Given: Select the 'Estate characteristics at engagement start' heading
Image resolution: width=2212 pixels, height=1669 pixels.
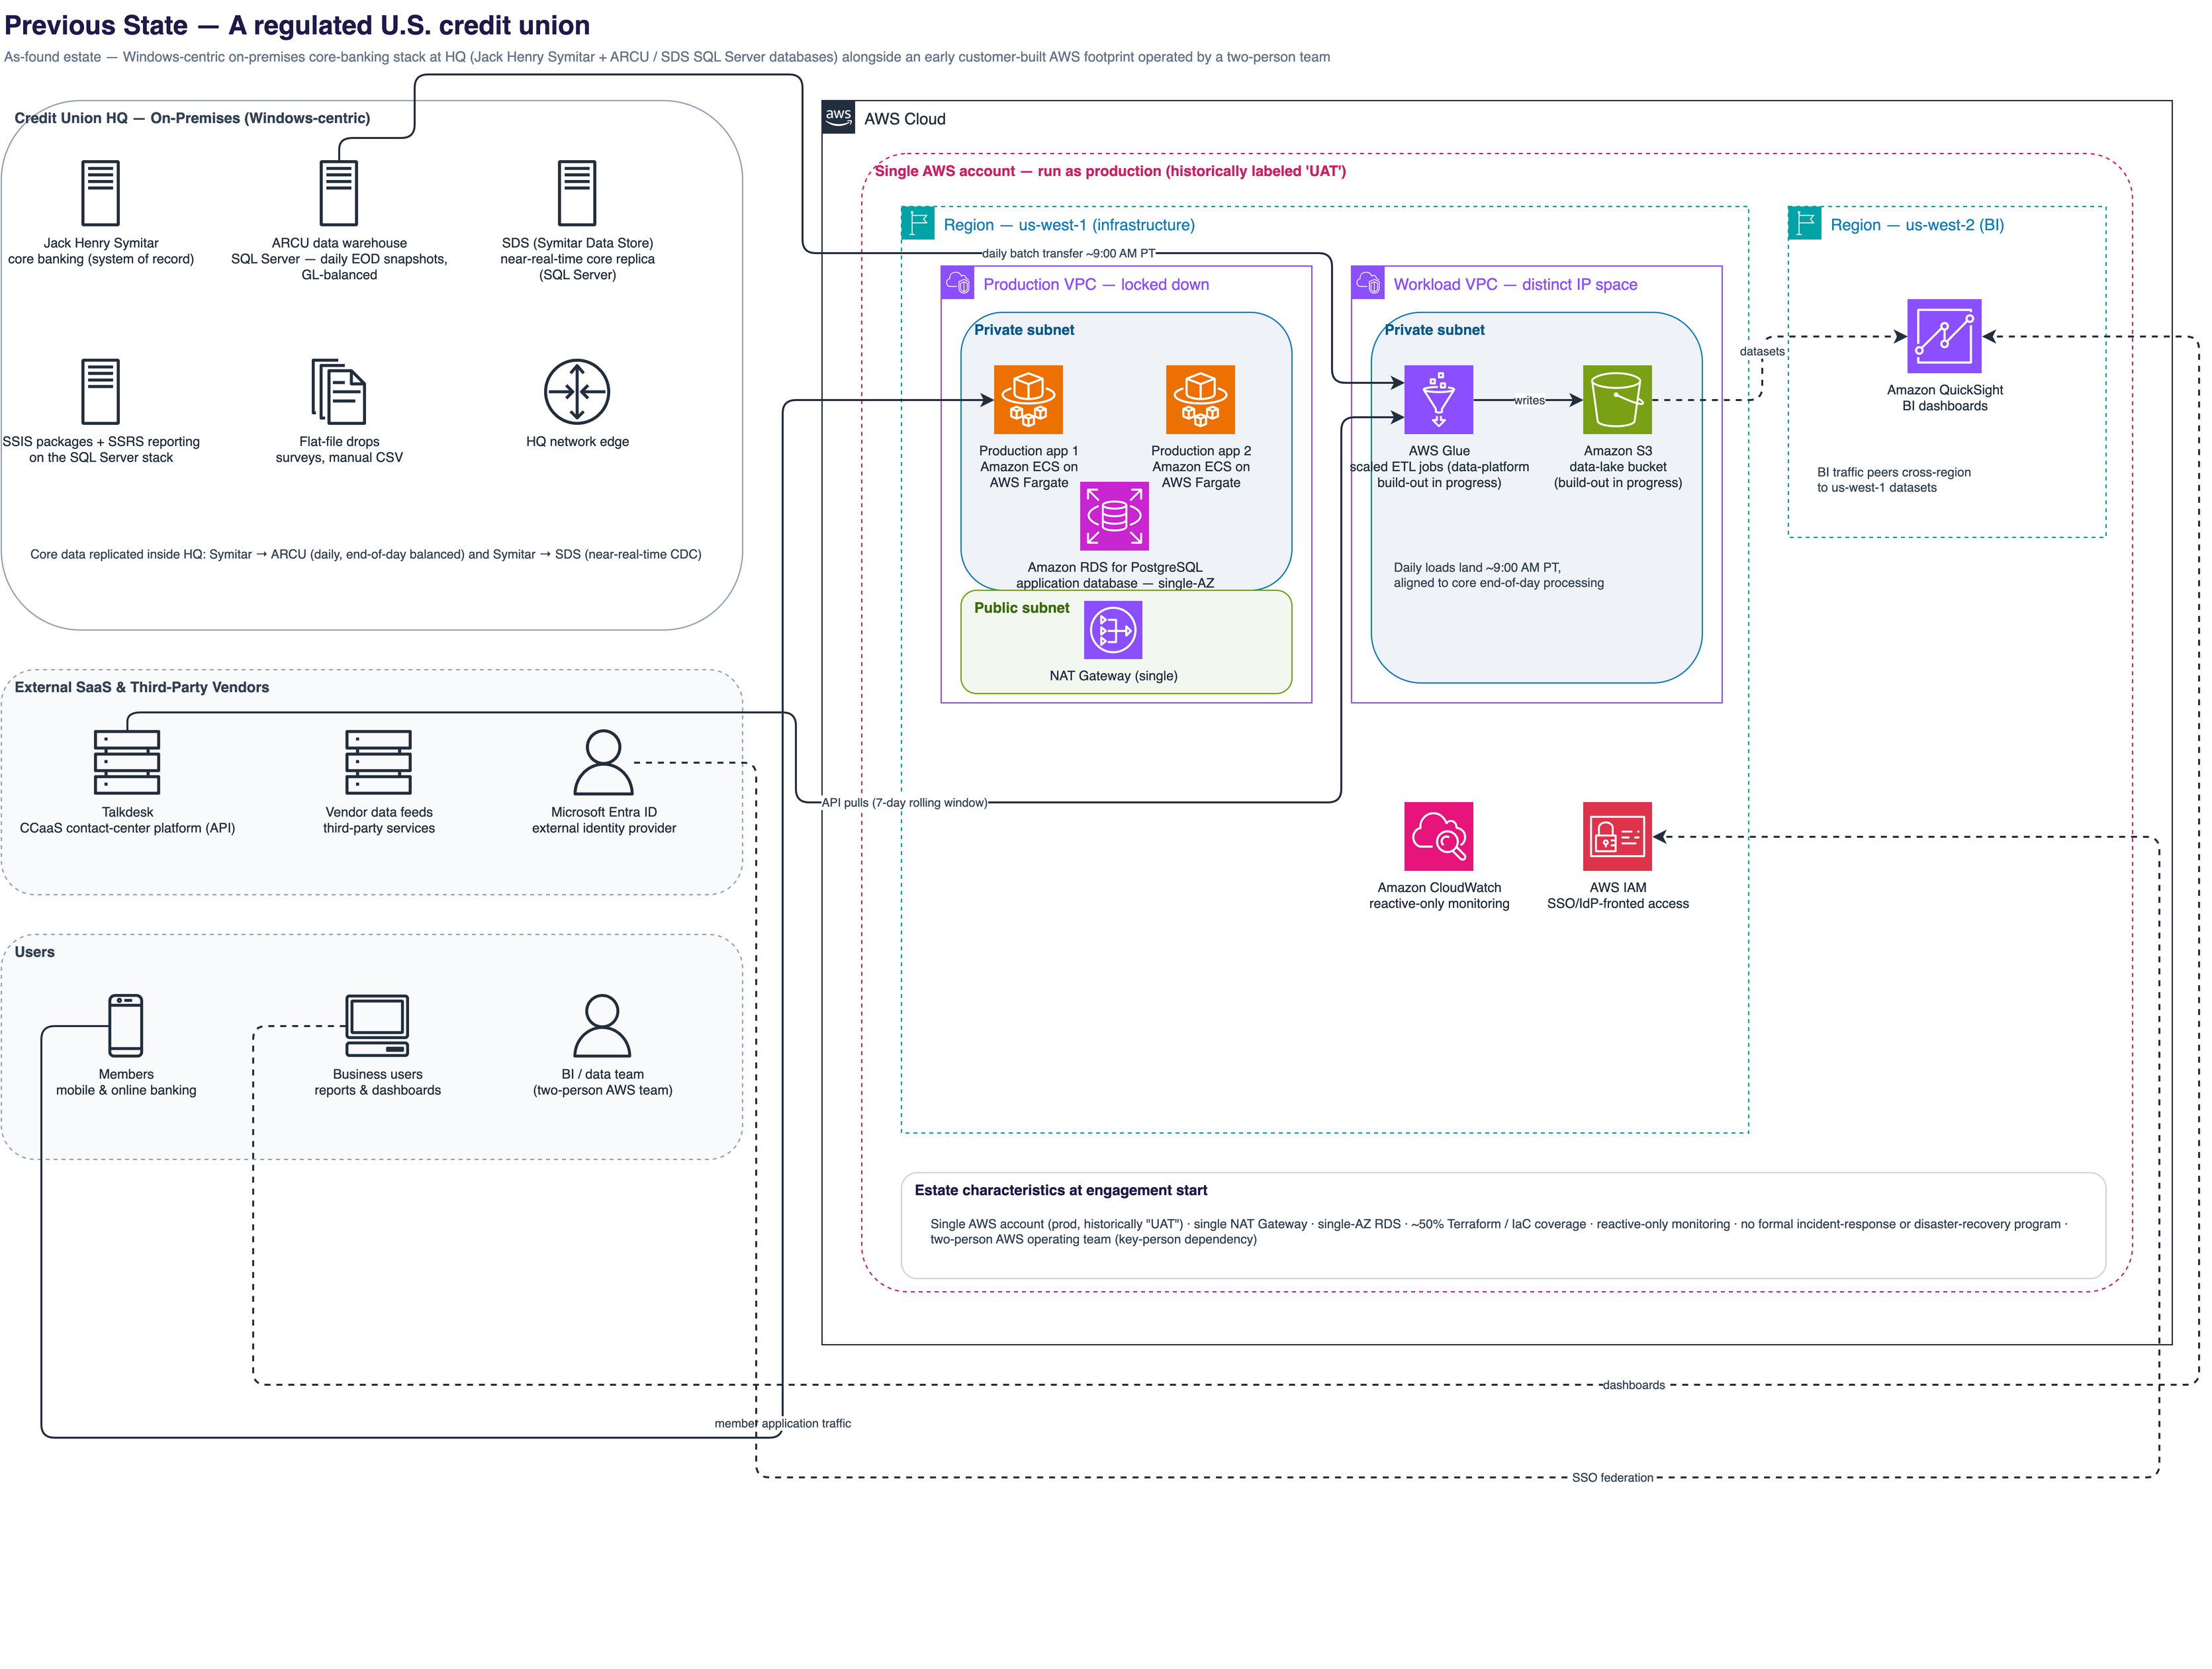Looking at the screenshot, I should [x=1061, y=1191].
